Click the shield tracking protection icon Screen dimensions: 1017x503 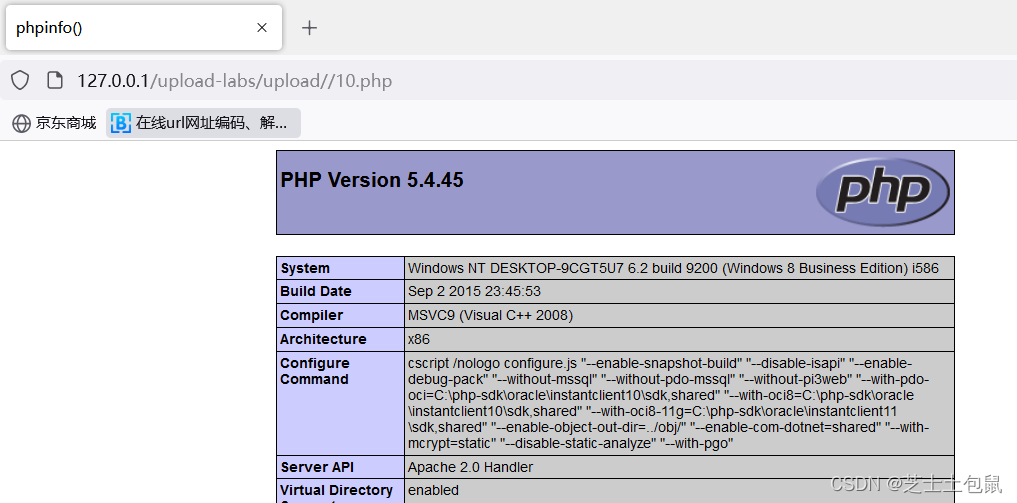21,80
